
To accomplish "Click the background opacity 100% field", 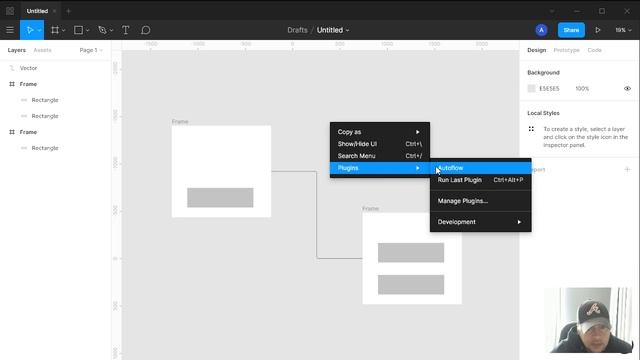I will pyautogui.click(x=582, y=89).
